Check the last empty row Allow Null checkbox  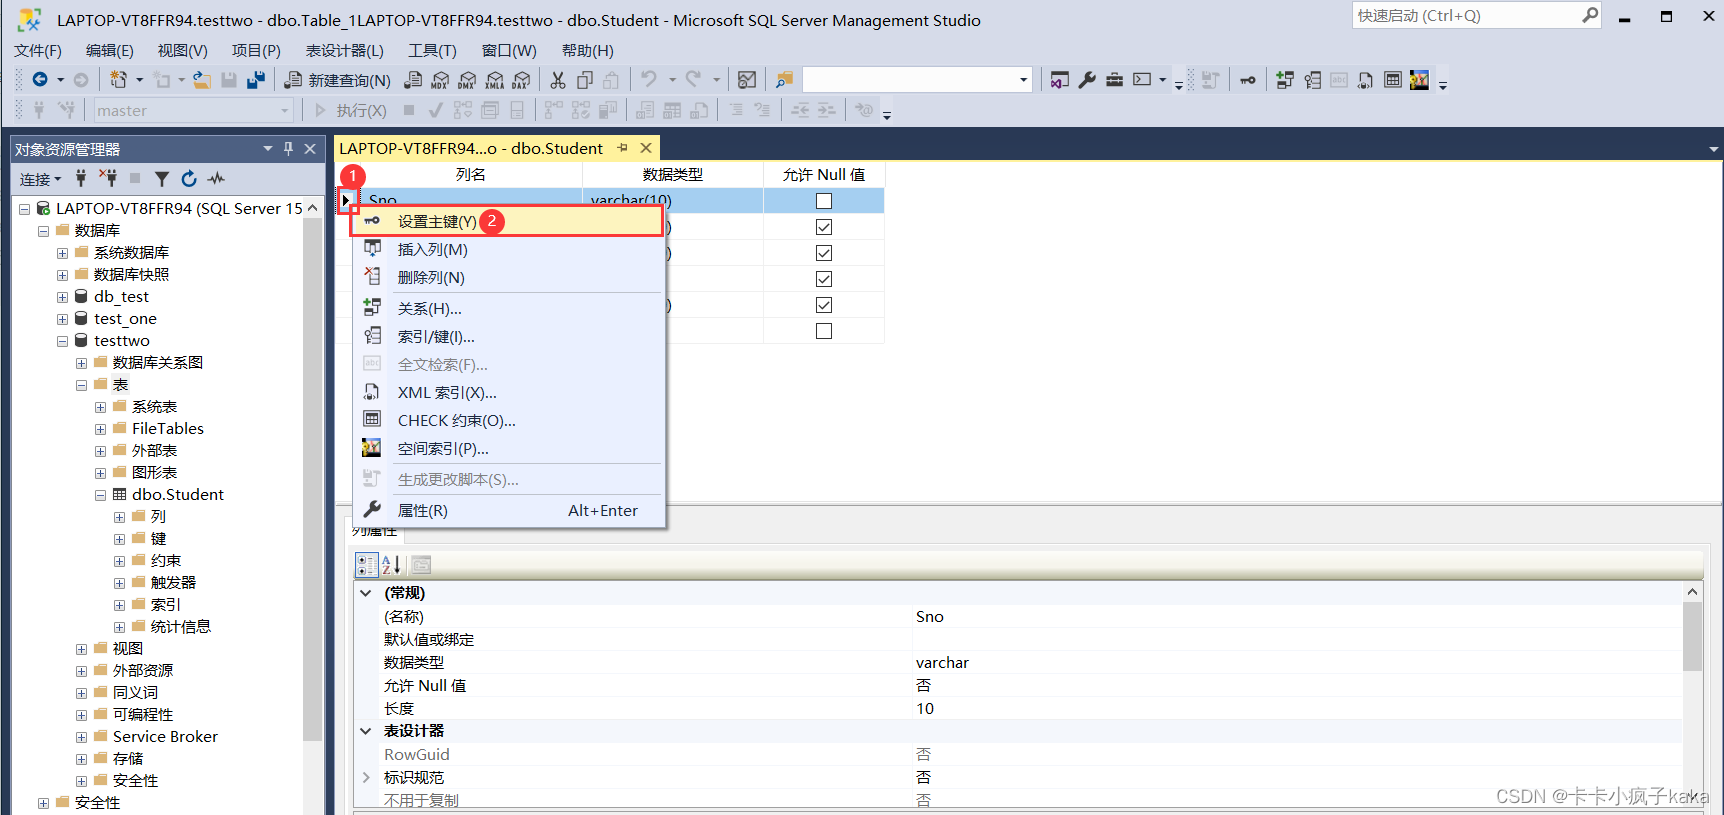tap(824, 331)
